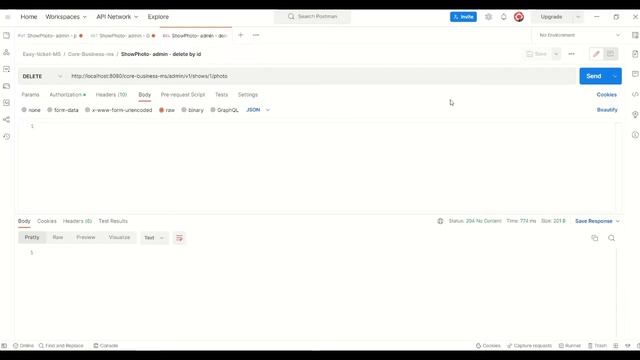Select the binary body type

[x=192, y=110]
